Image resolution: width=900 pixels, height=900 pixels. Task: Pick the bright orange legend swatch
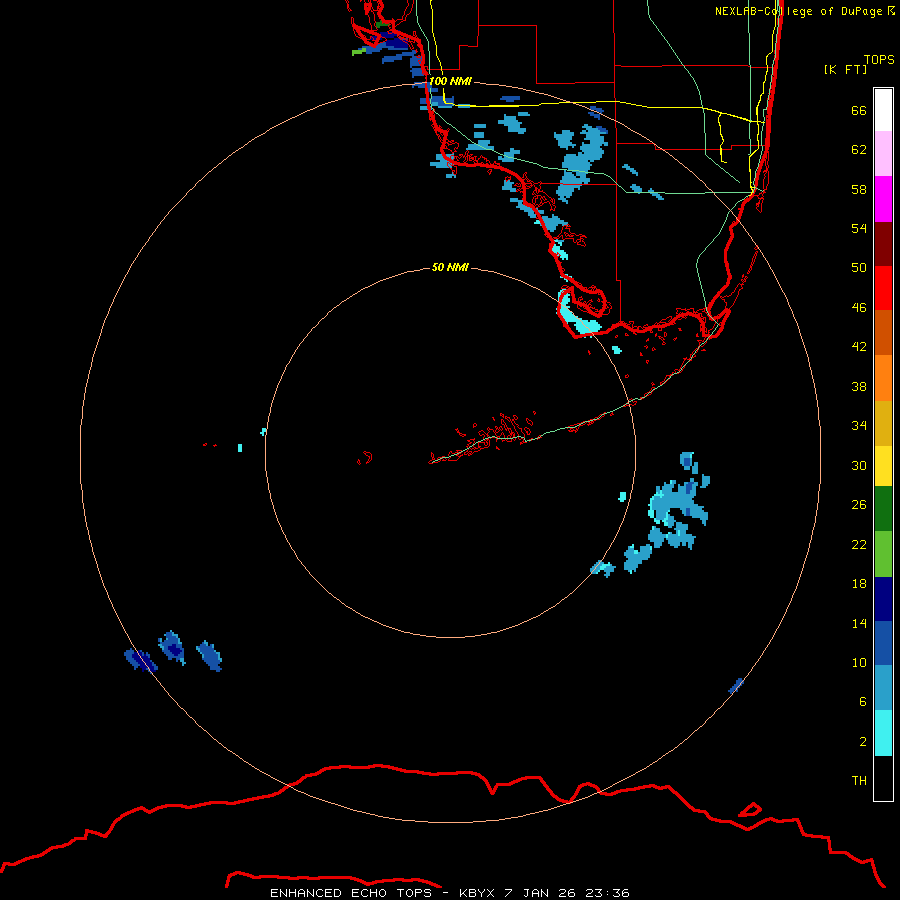(x=883, y=377)
